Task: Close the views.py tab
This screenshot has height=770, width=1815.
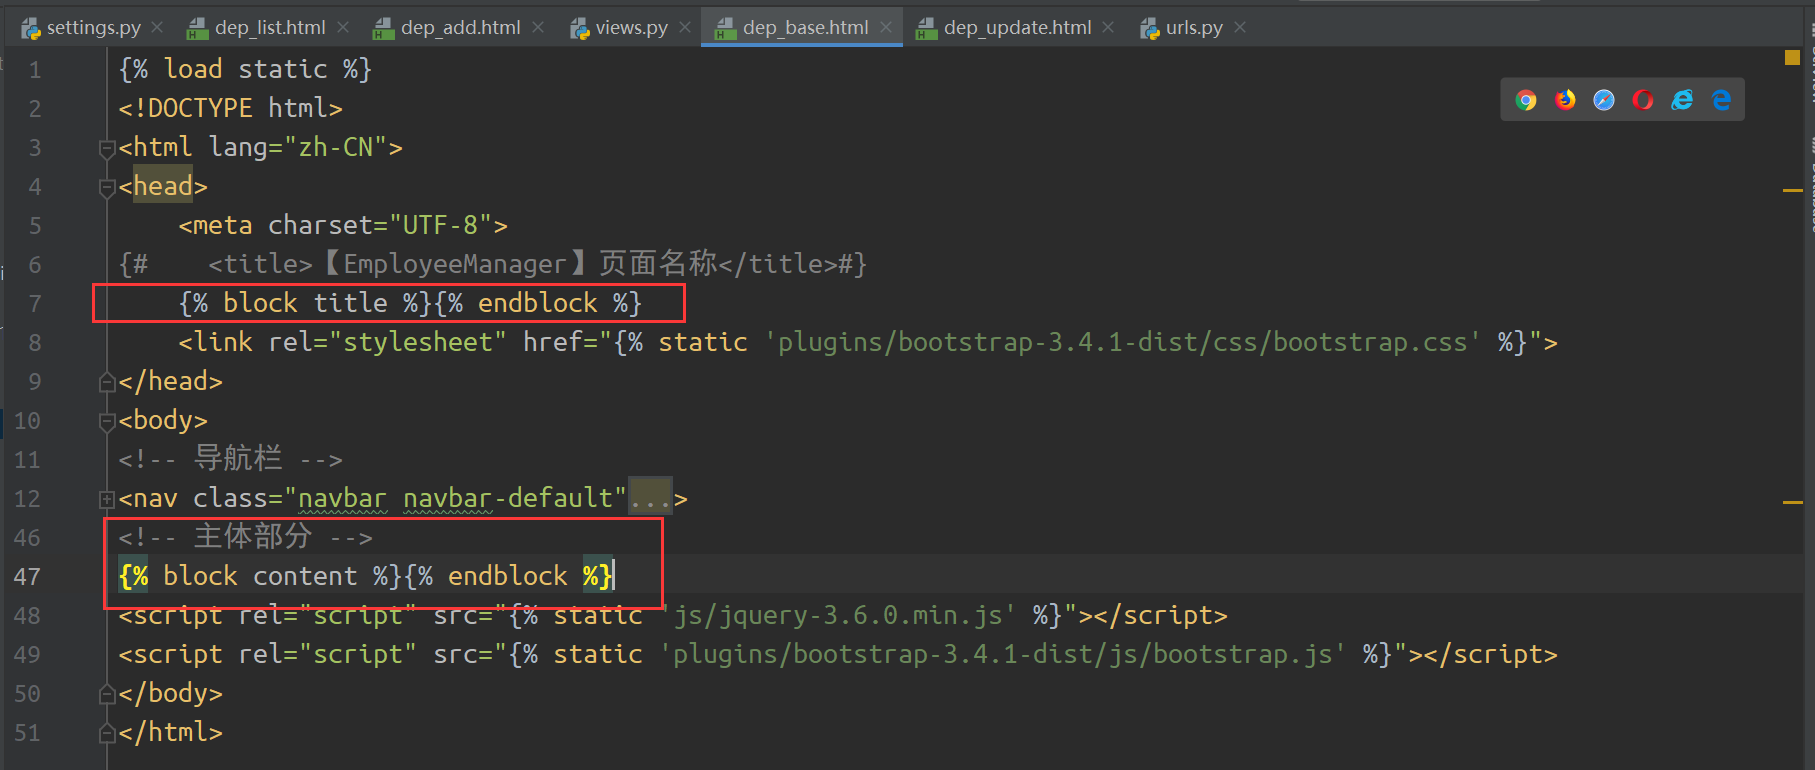Action: coord(685,28)
